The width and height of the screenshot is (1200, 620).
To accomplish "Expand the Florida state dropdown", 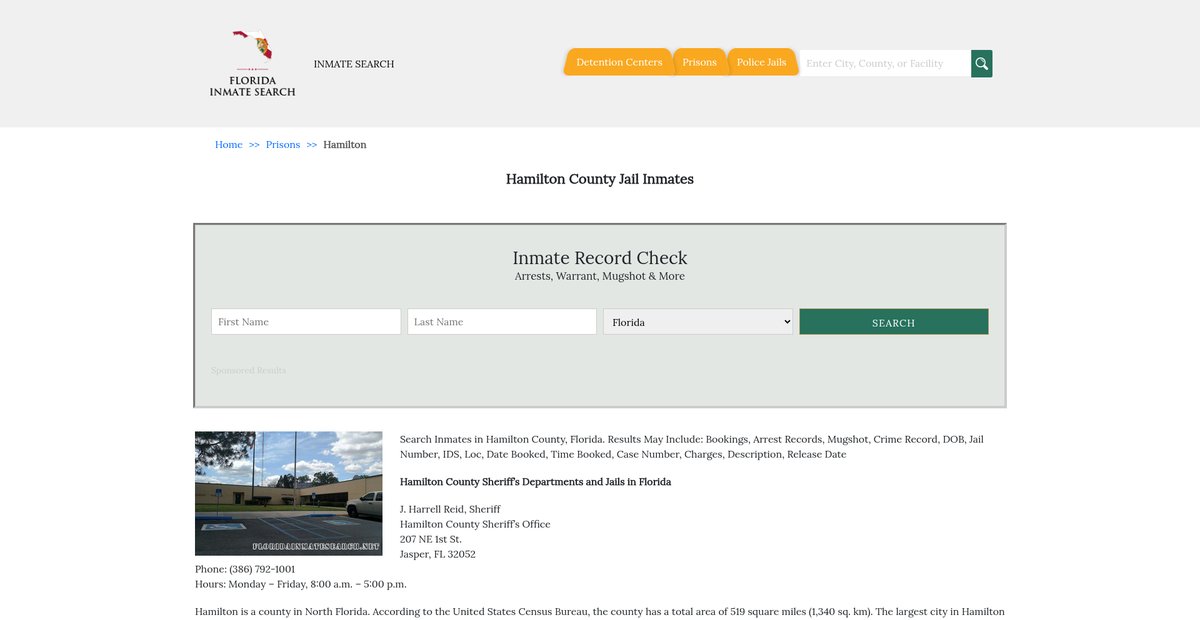I will [x=698, y=322].
